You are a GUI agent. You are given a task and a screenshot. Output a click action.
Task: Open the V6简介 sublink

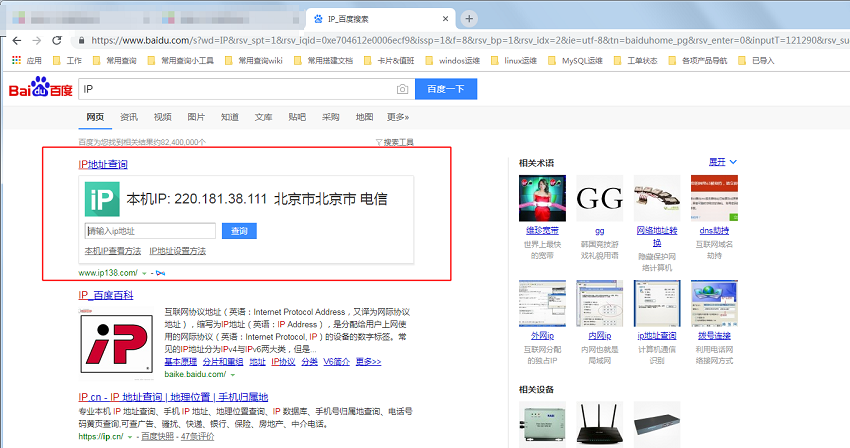point(337,362)
